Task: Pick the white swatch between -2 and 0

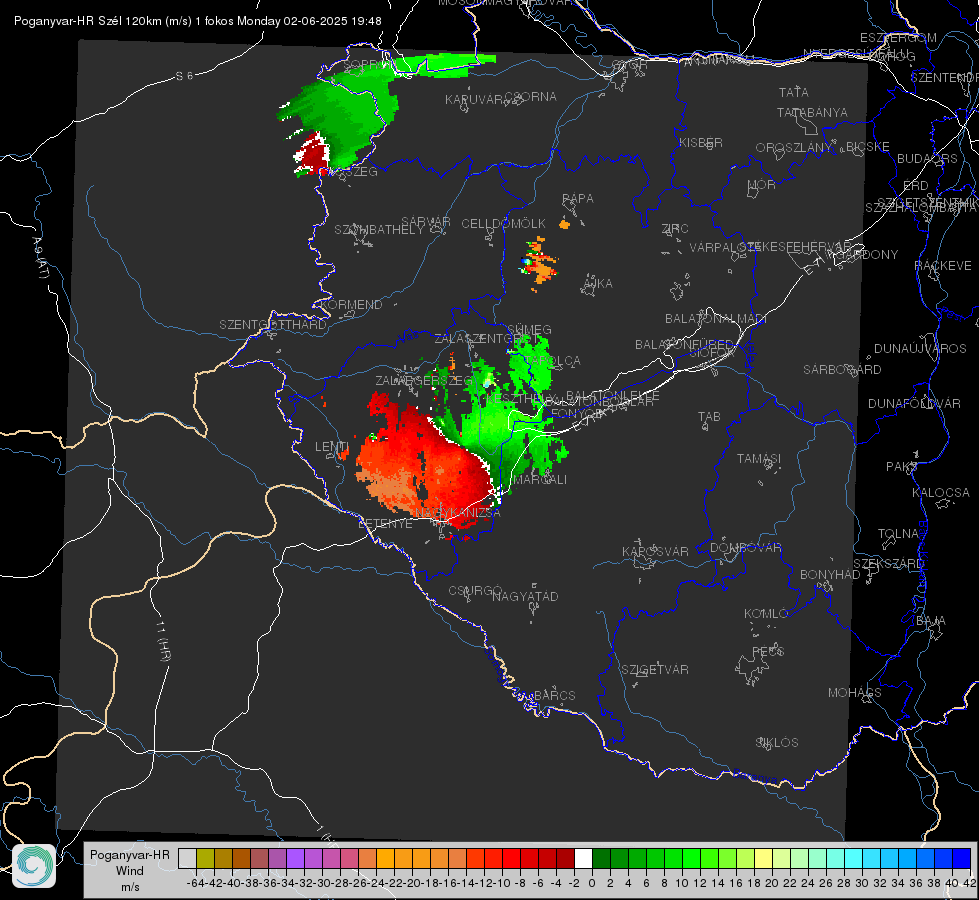Action: [583, 859]
